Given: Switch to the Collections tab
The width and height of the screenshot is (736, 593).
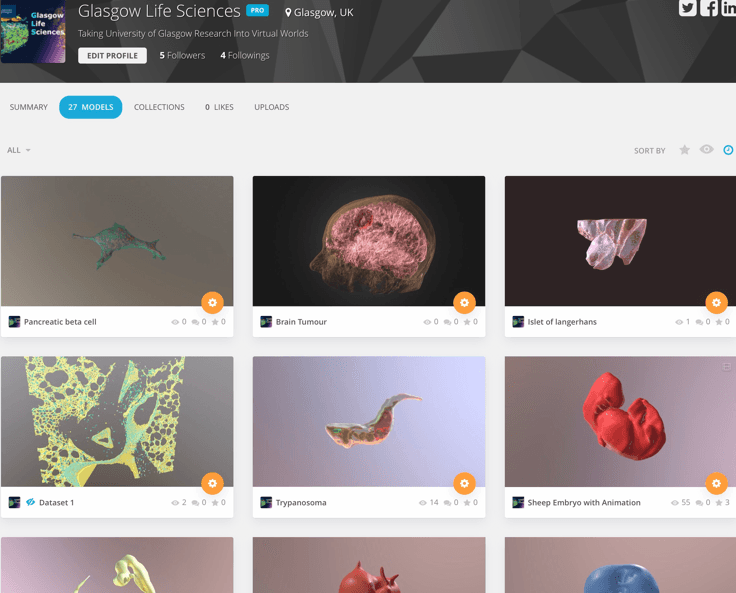Looking at the screenshot, I should tap(159, 107).
